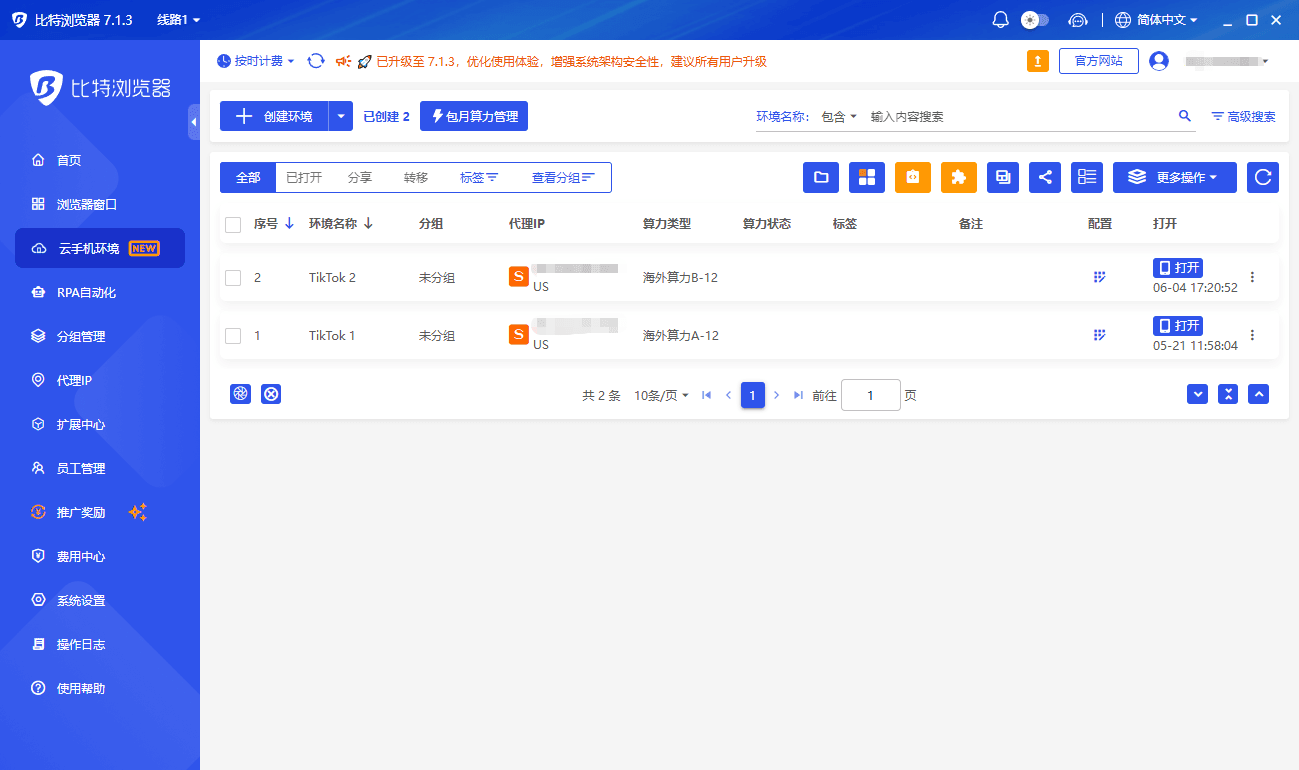1299x770 pixels.
Task: Expand the arrow beside 创建环境
Action: click(341, 116)
